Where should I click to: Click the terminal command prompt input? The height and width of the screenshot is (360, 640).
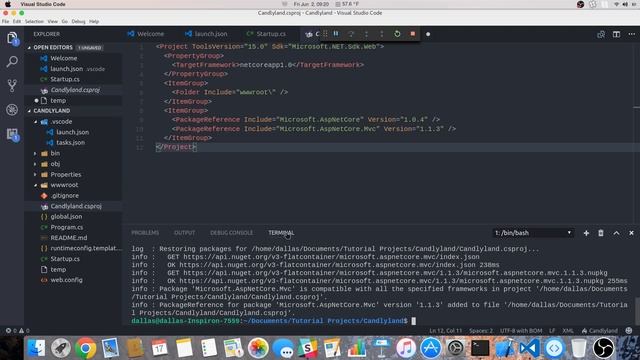point(414,321)
